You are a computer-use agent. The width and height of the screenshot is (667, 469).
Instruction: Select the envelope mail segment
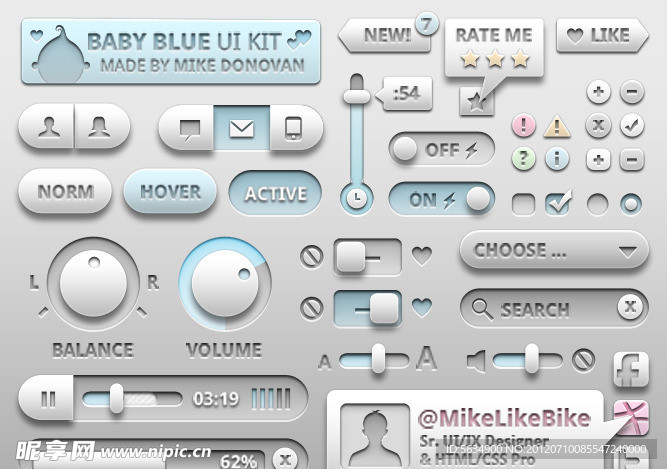(x=241, y=128)
